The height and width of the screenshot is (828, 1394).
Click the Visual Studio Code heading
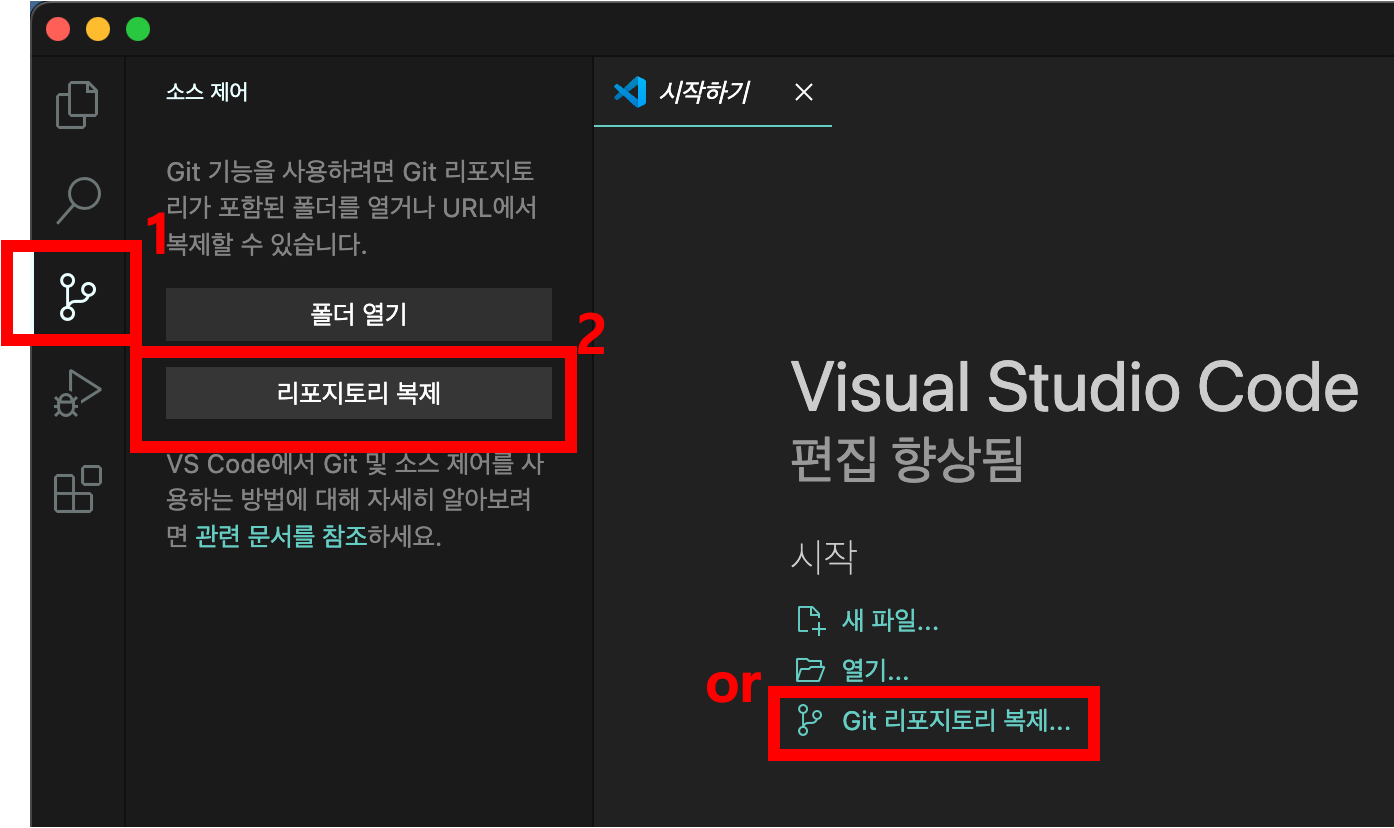1075,388
